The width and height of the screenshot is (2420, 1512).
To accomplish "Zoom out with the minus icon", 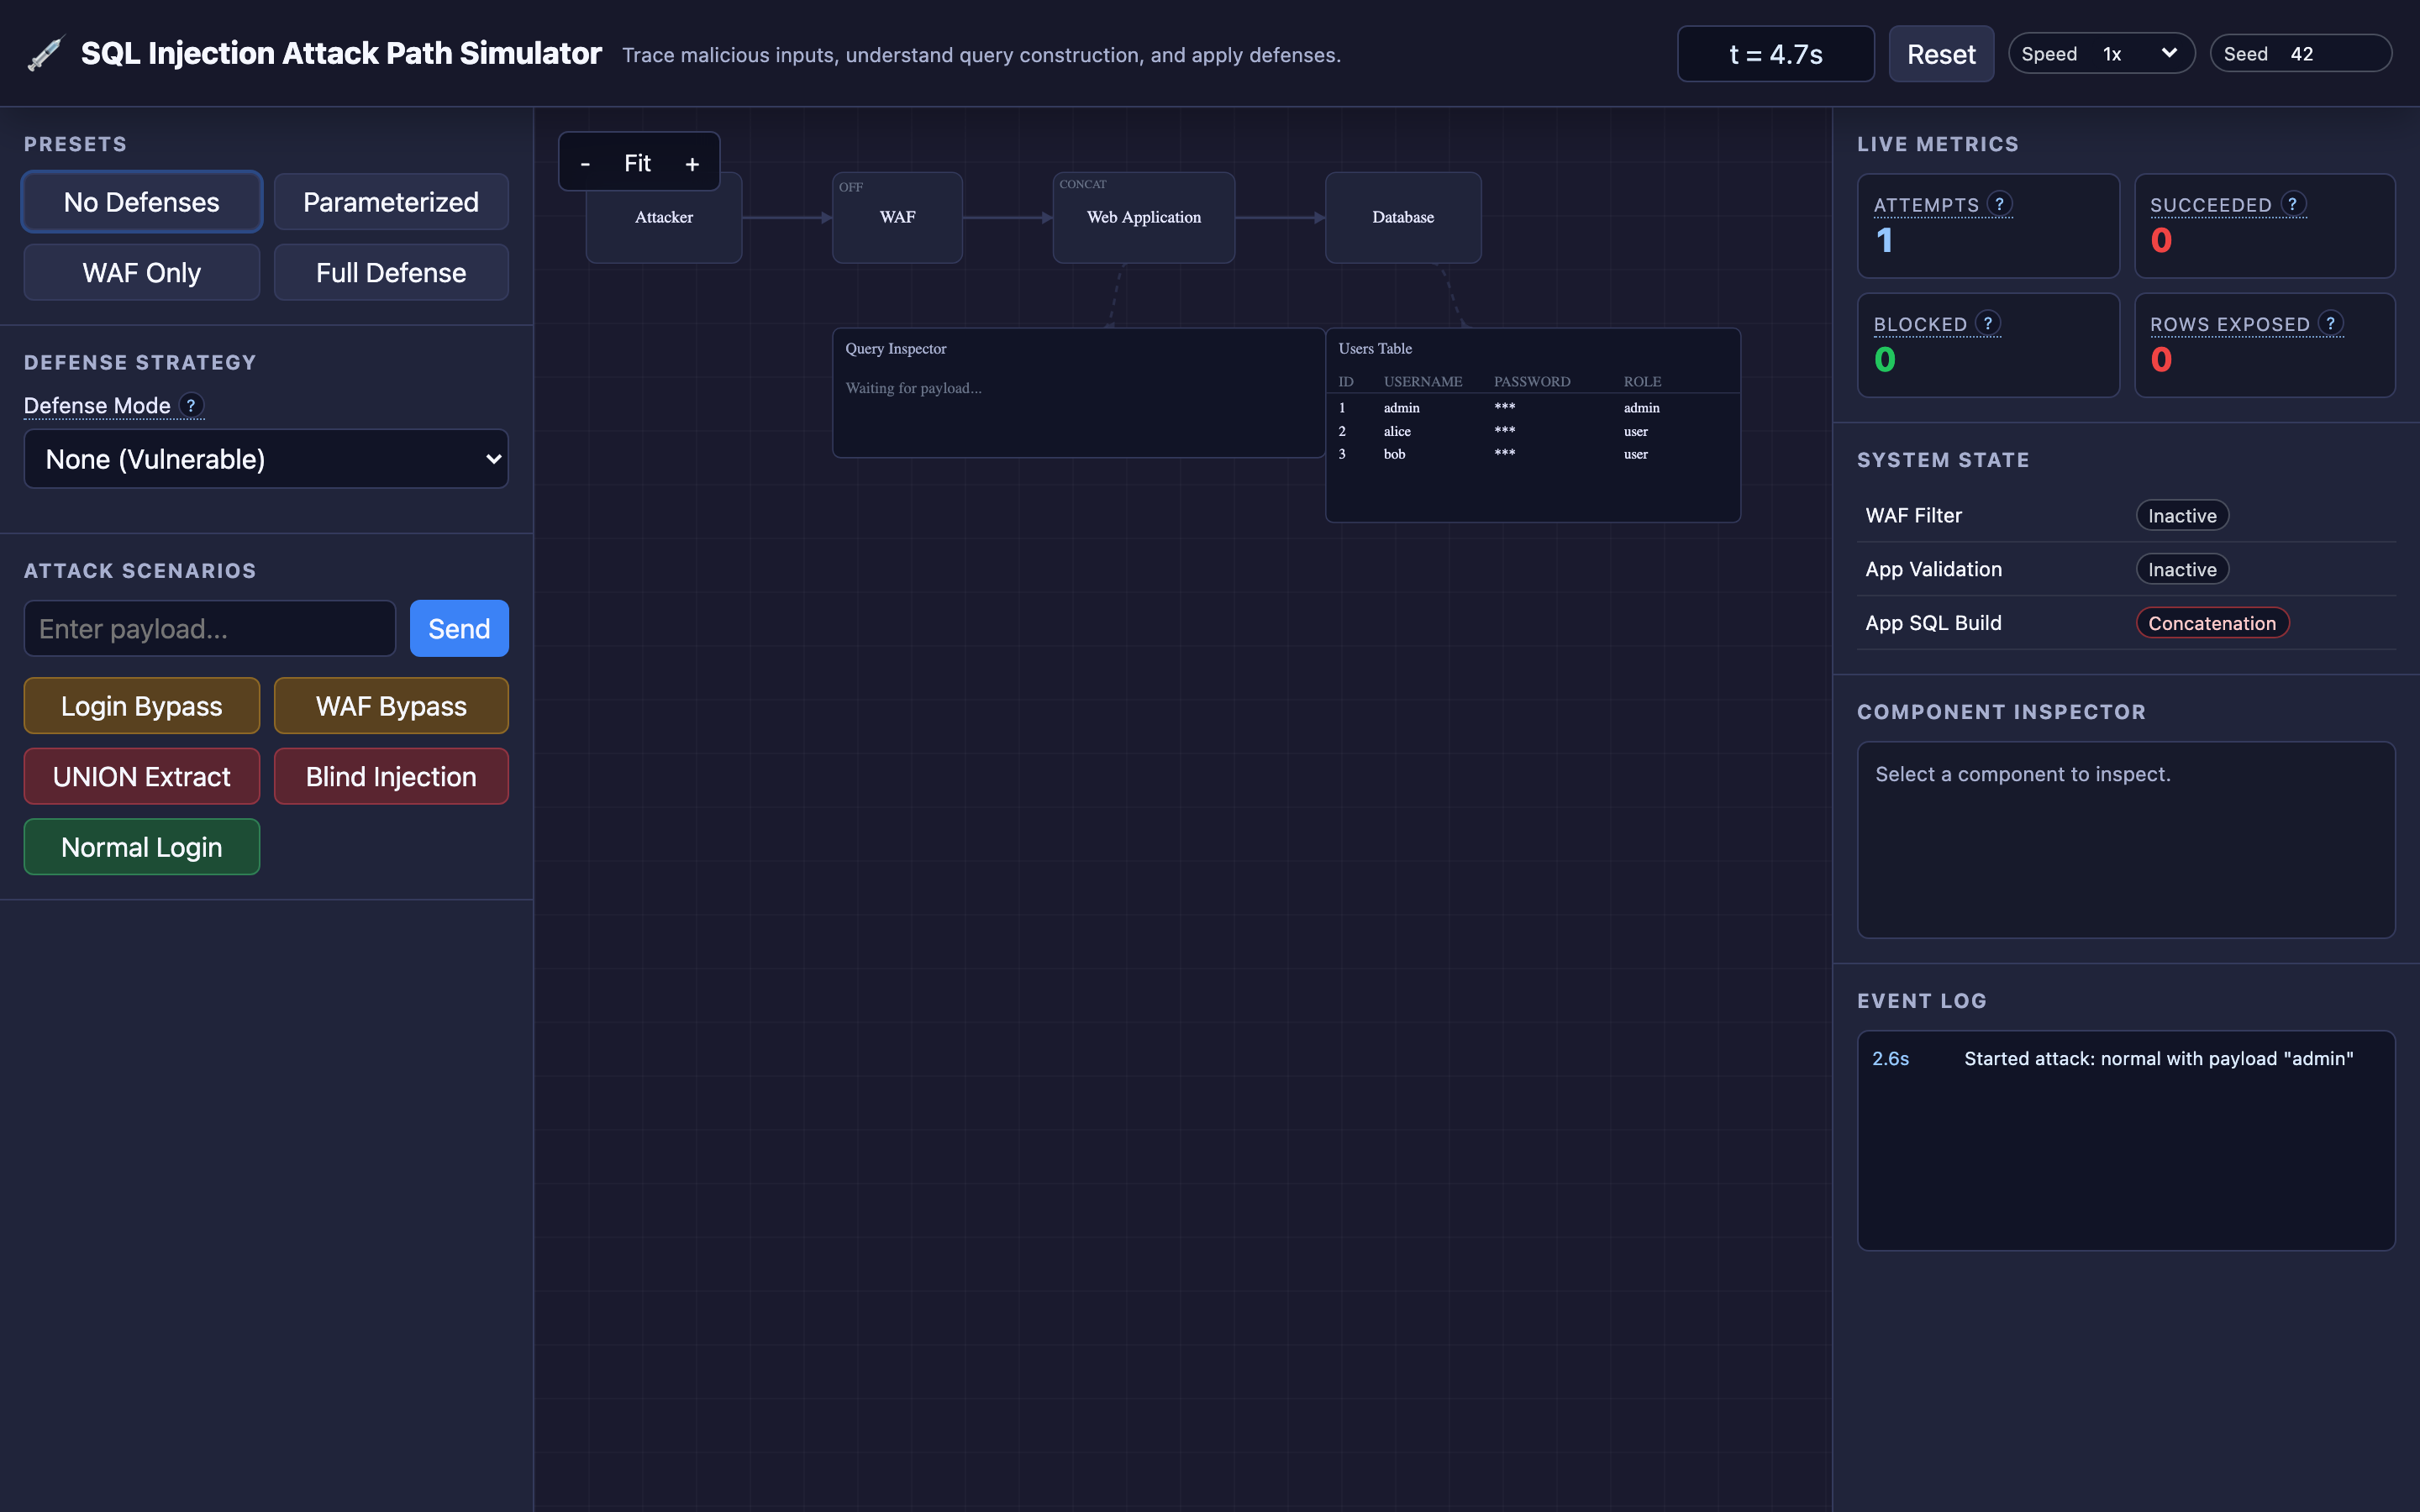I will pyautogui.click(x=585, y=163).
